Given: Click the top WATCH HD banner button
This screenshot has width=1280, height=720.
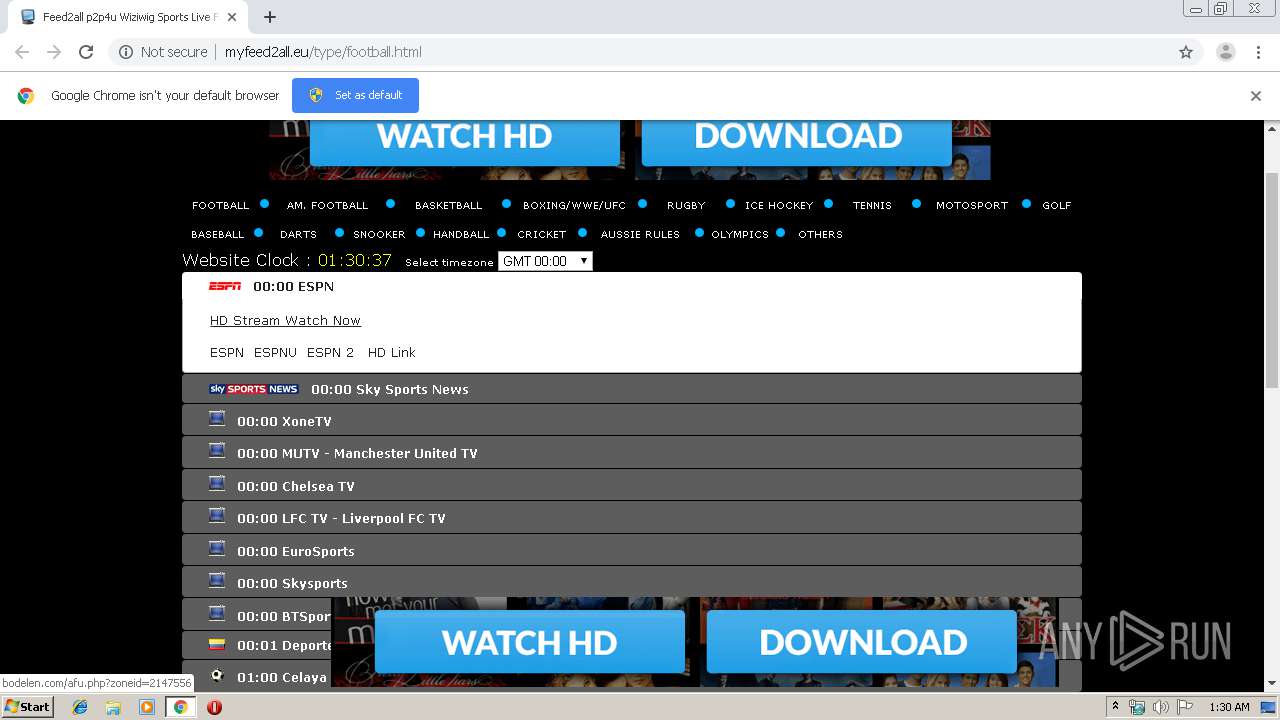Looking at the screenshot, I should (x=464, y=141).
